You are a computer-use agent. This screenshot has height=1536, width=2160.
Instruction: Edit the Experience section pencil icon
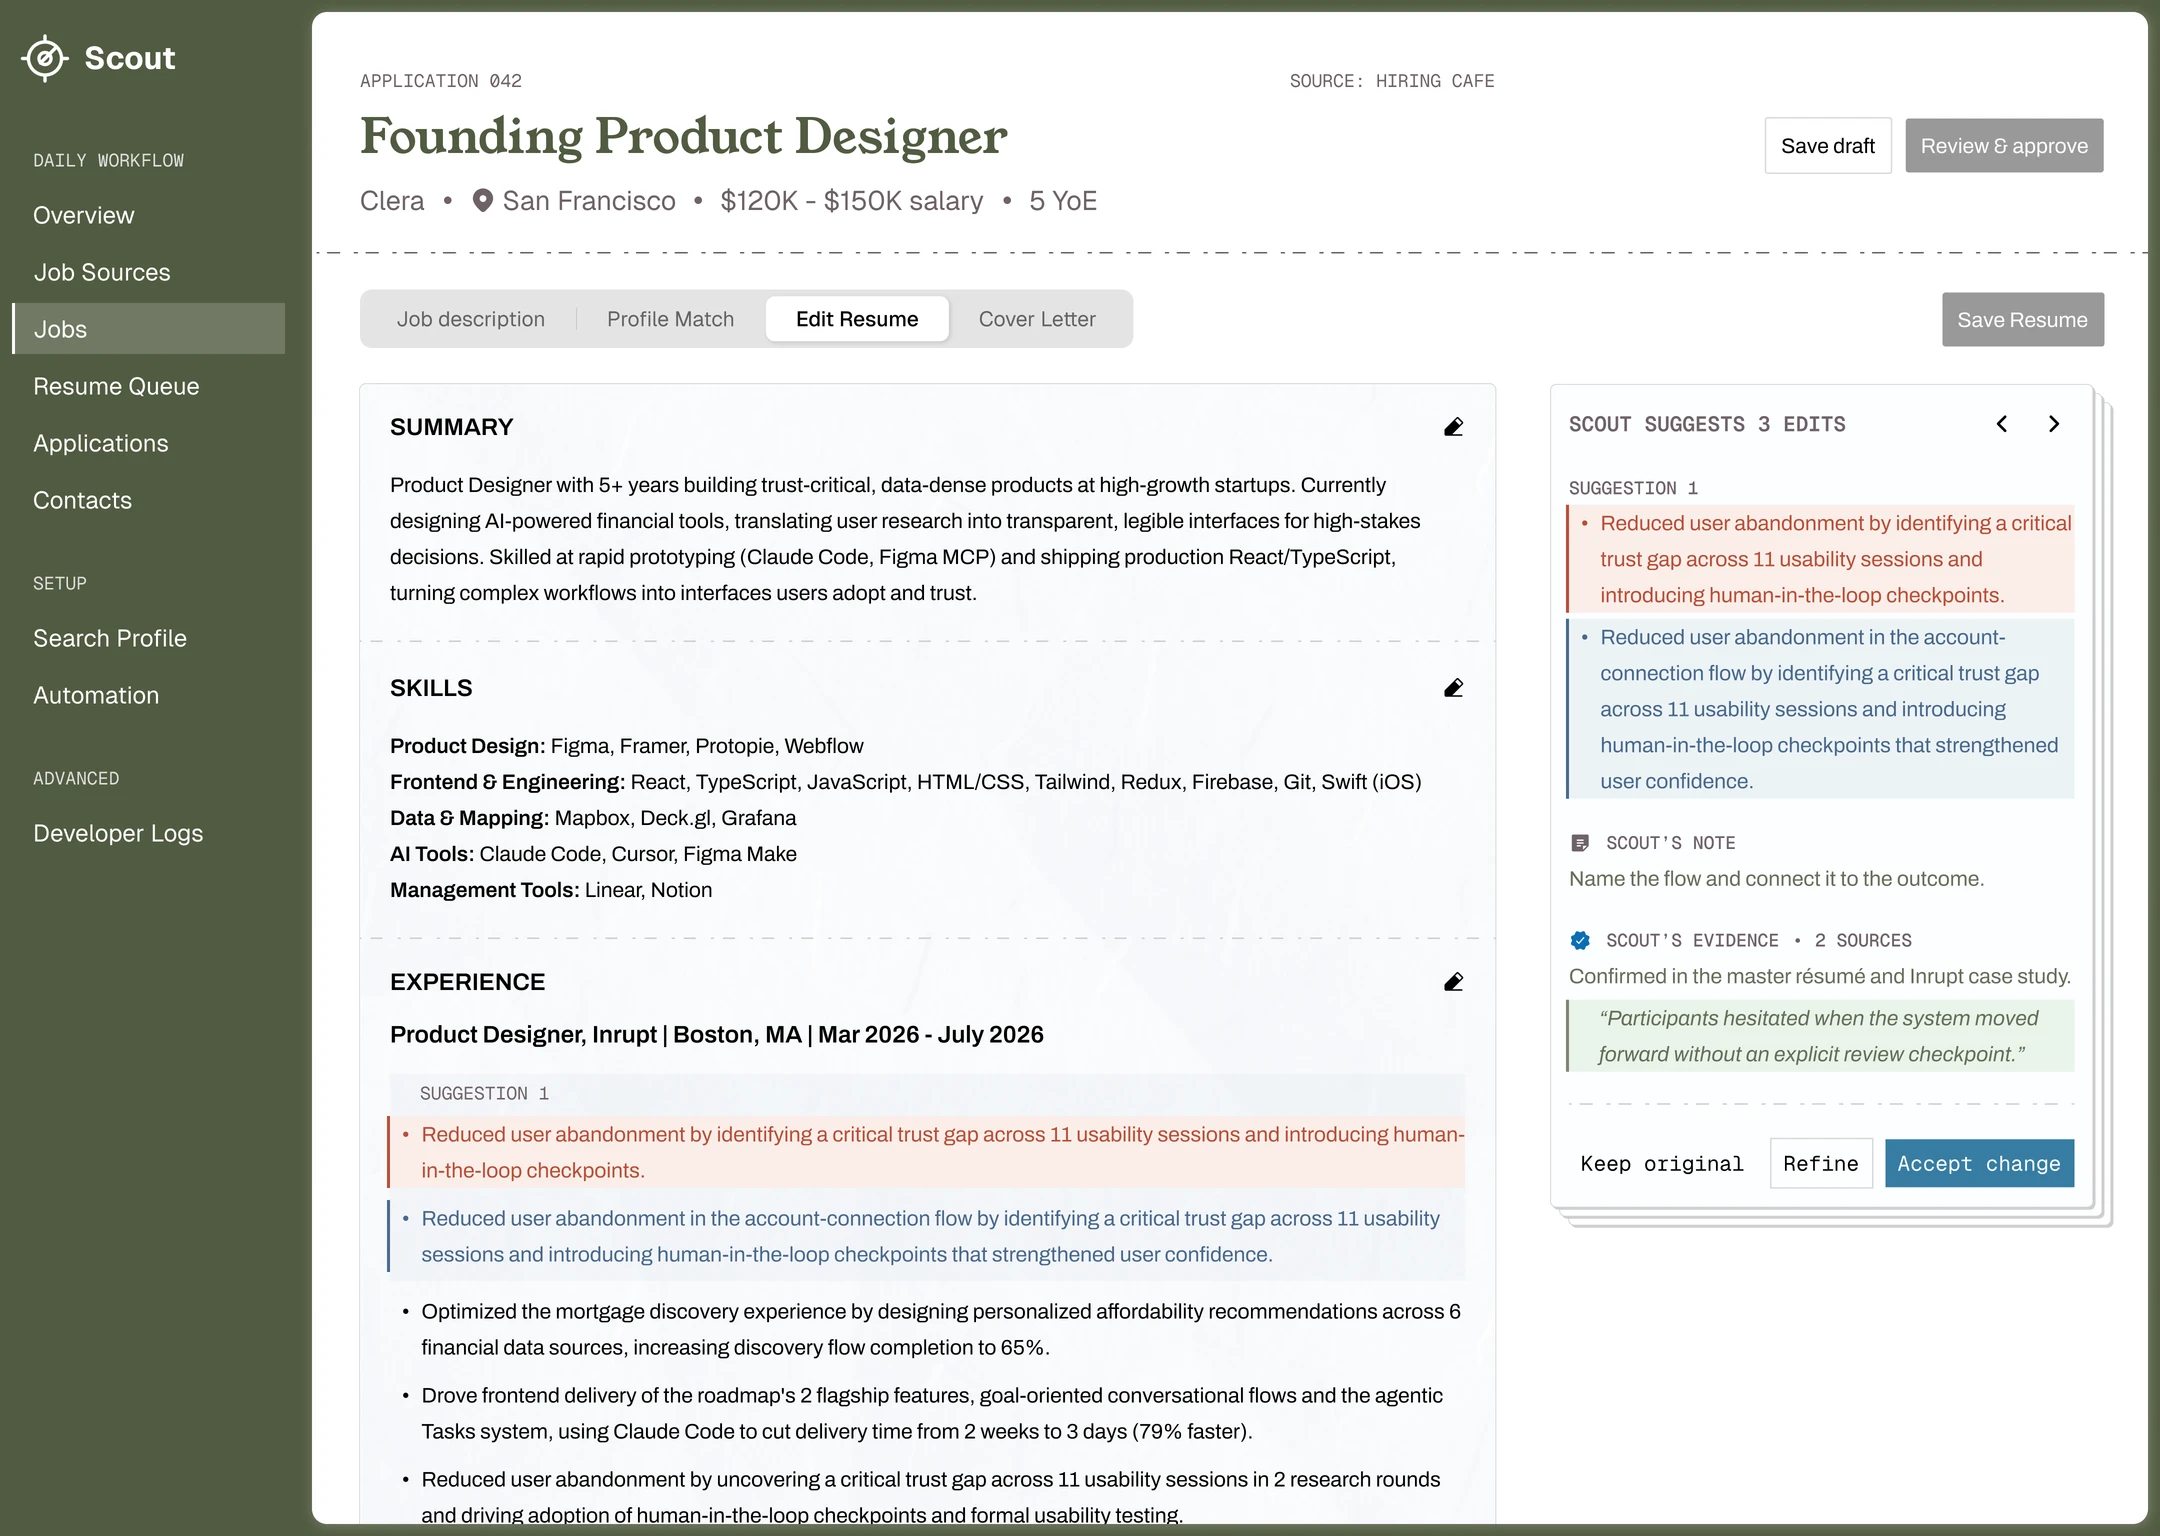point(1453,982)
